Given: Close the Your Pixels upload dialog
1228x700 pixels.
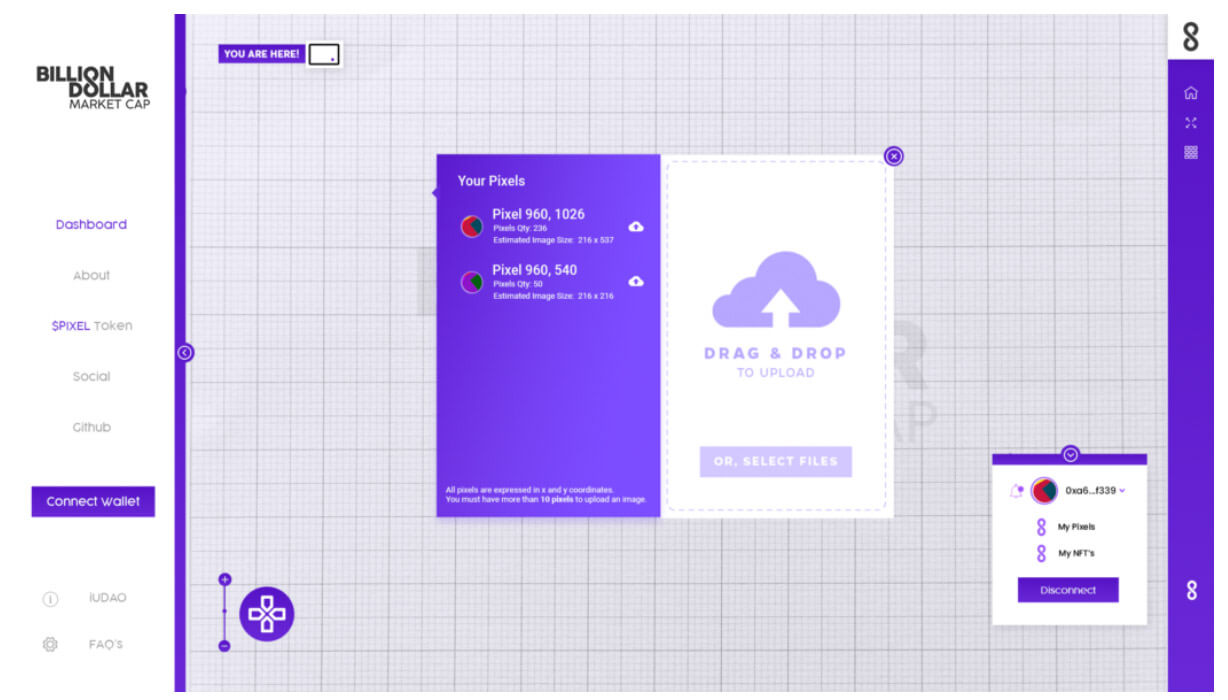Looking at the screenshot, I should click(x=893, y=156).
